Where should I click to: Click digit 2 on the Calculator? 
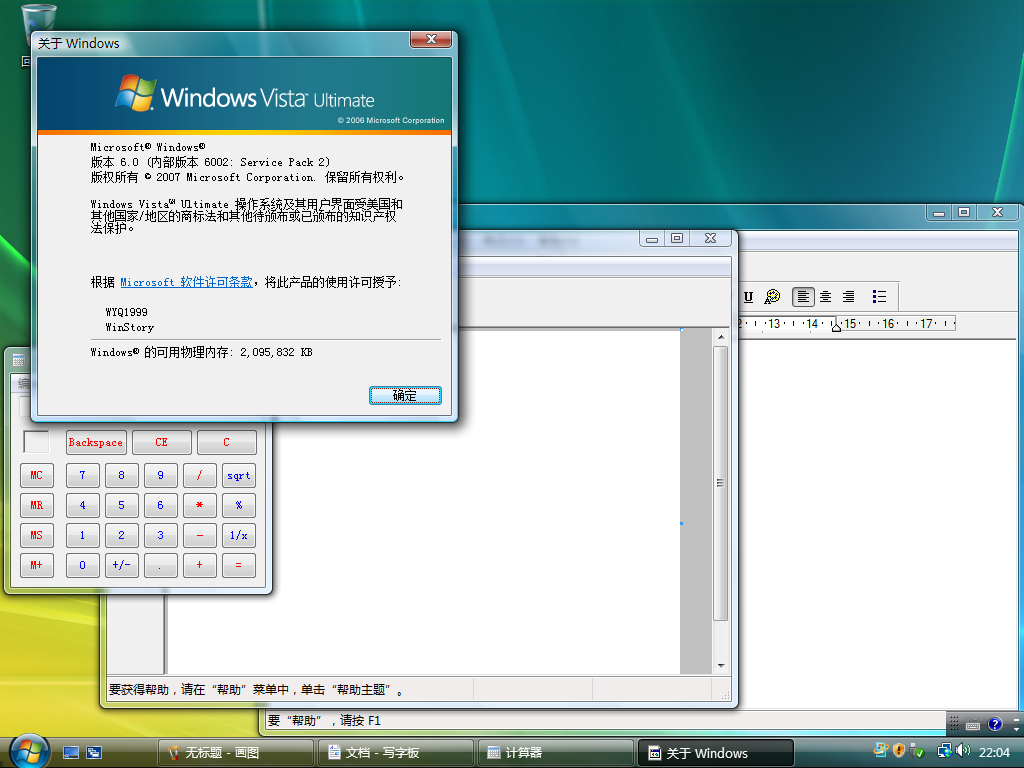click(121, 536)
